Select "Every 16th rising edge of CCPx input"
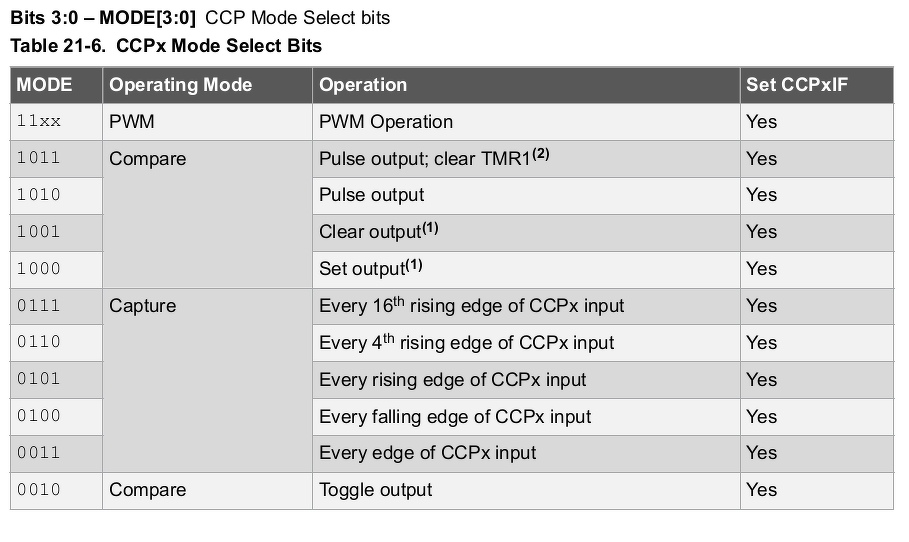Screen dimensions: 909x542 coord(471,306)
